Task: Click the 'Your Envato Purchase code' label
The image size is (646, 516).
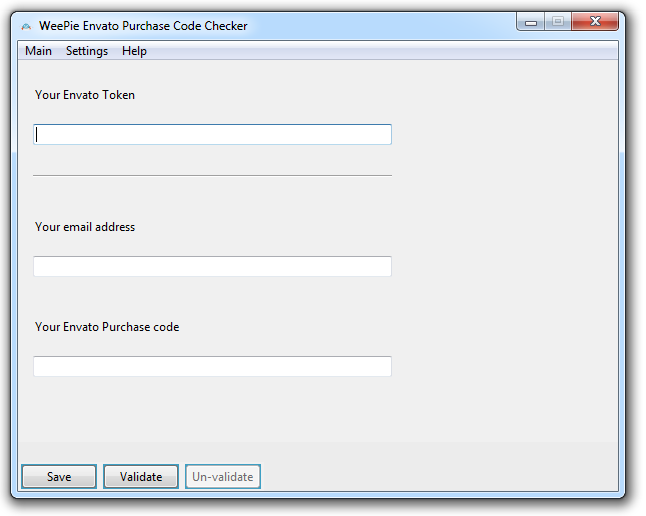Action: [x=107, y=327]
